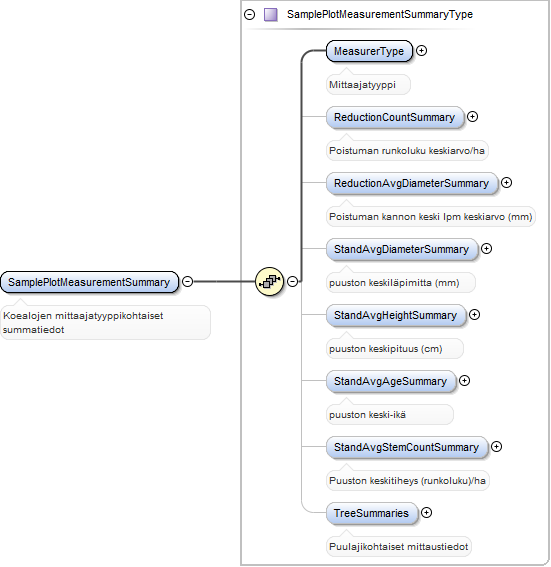
Task: Click the 'Poistuman runkoluku keskiarvo/ha' annotation
Action: [407, 150]
